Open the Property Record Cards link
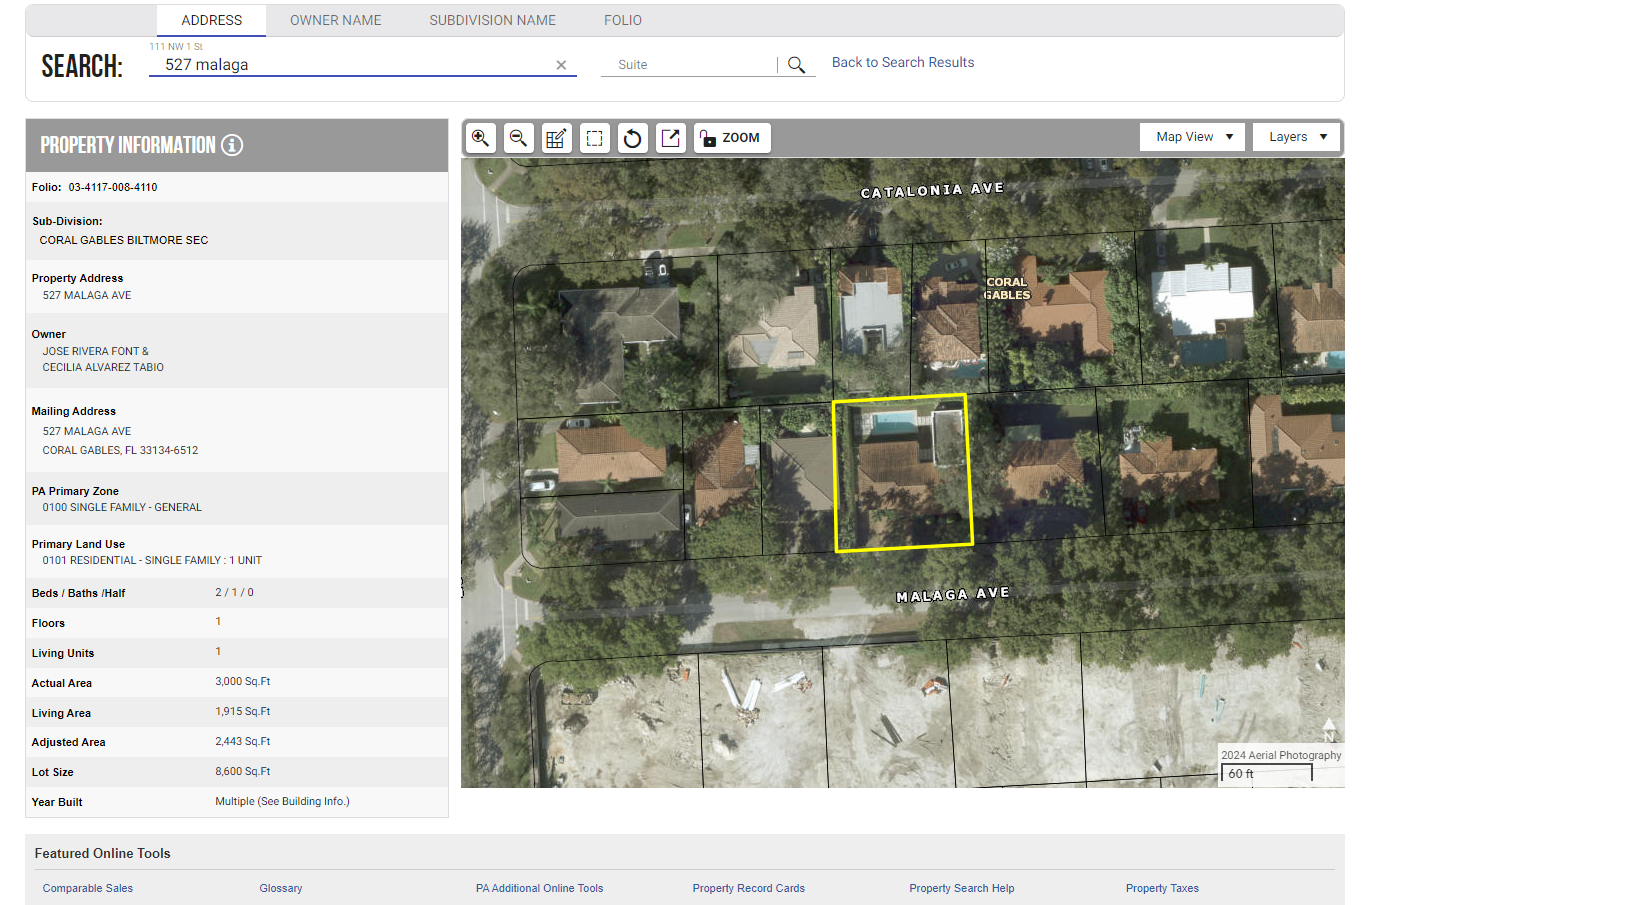 tap(748, 888)
